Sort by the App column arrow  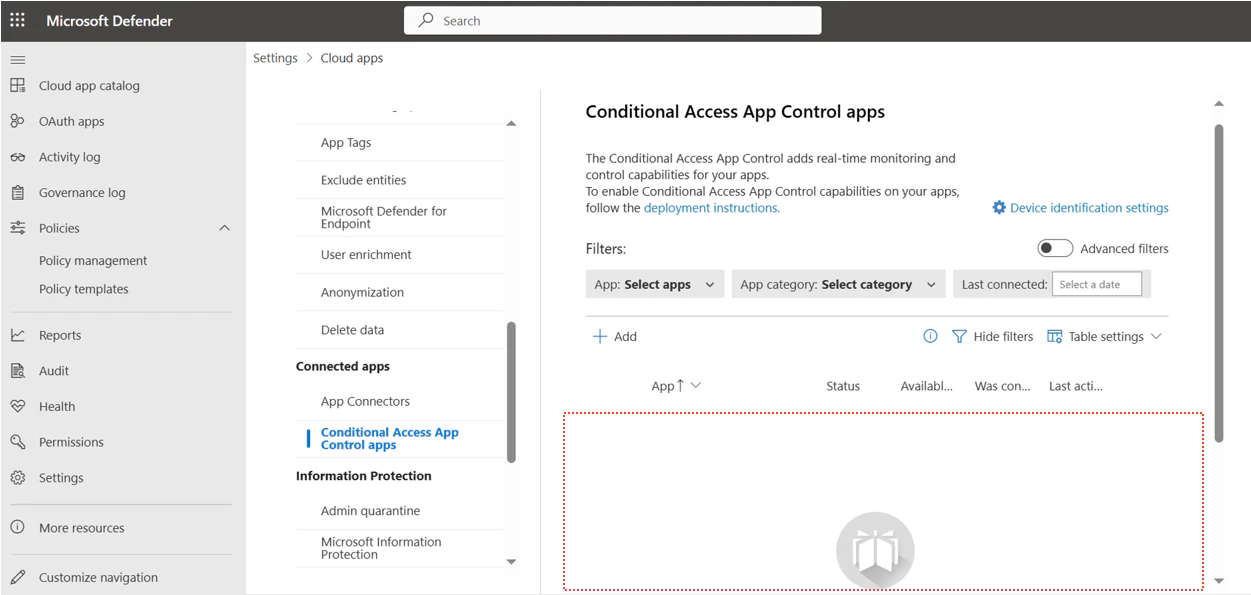click(x=681, y=385)
